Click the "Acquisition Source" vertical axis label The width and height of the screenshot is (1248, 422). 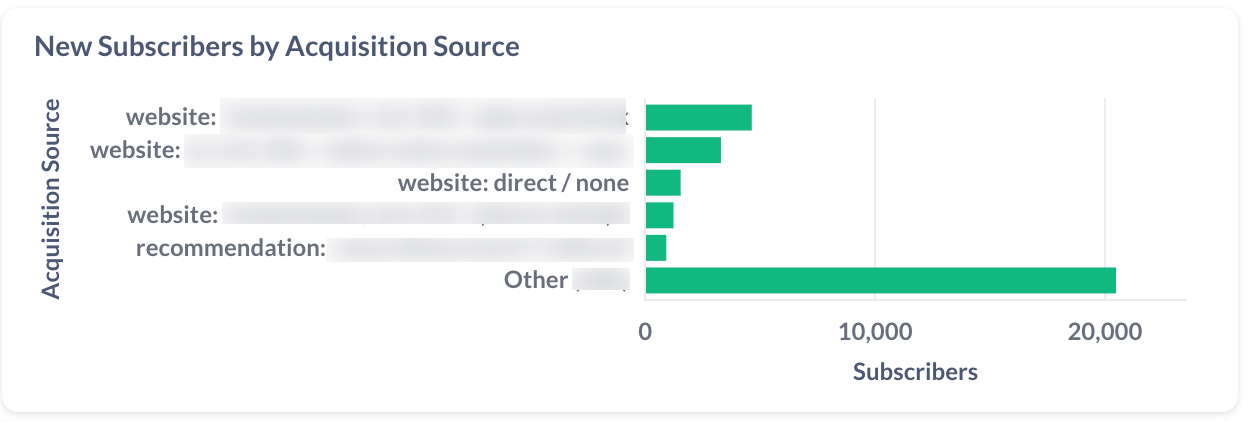52,198
